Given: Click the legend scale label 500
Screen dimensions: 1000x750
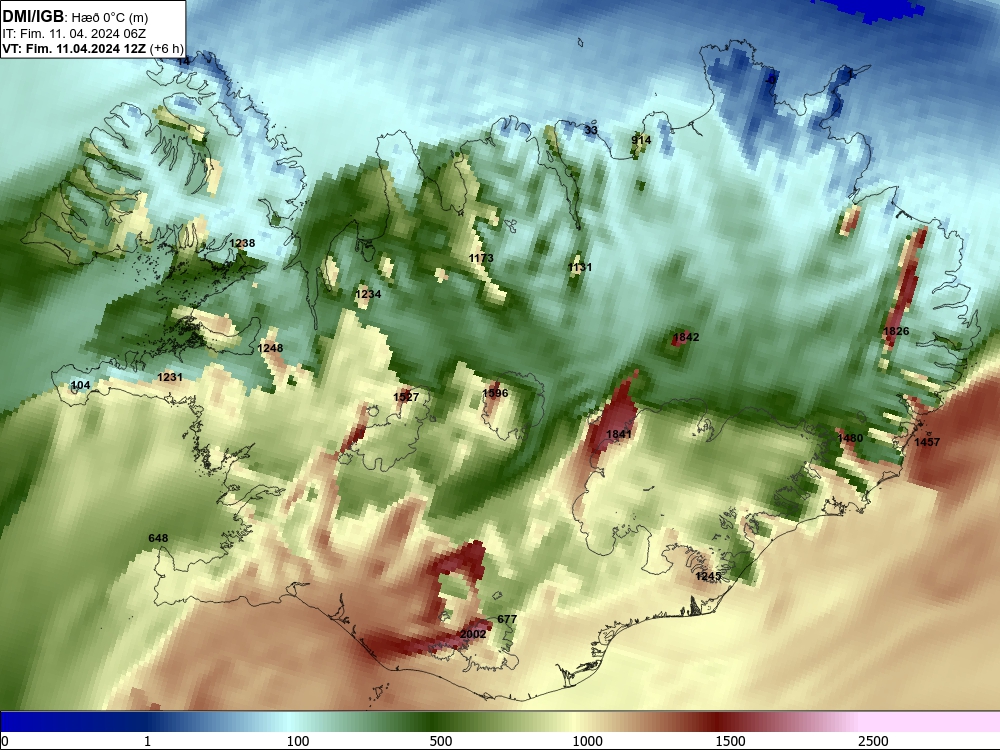Looking at the screenshot, I should point(441,741).
